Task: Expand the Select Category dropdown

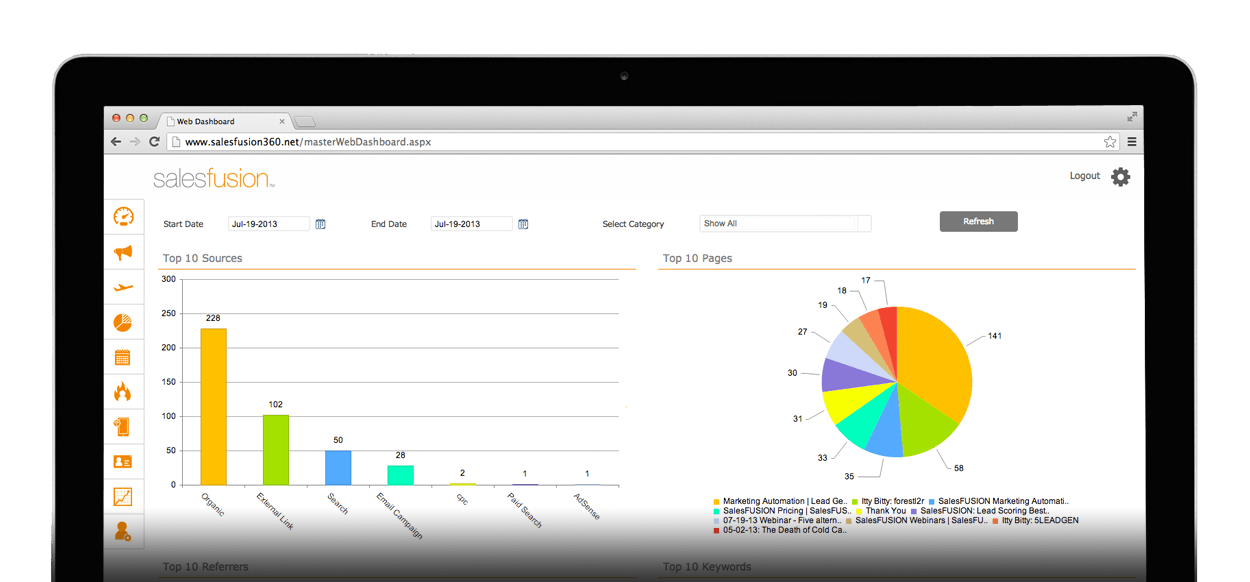Action: pos(785,224)
